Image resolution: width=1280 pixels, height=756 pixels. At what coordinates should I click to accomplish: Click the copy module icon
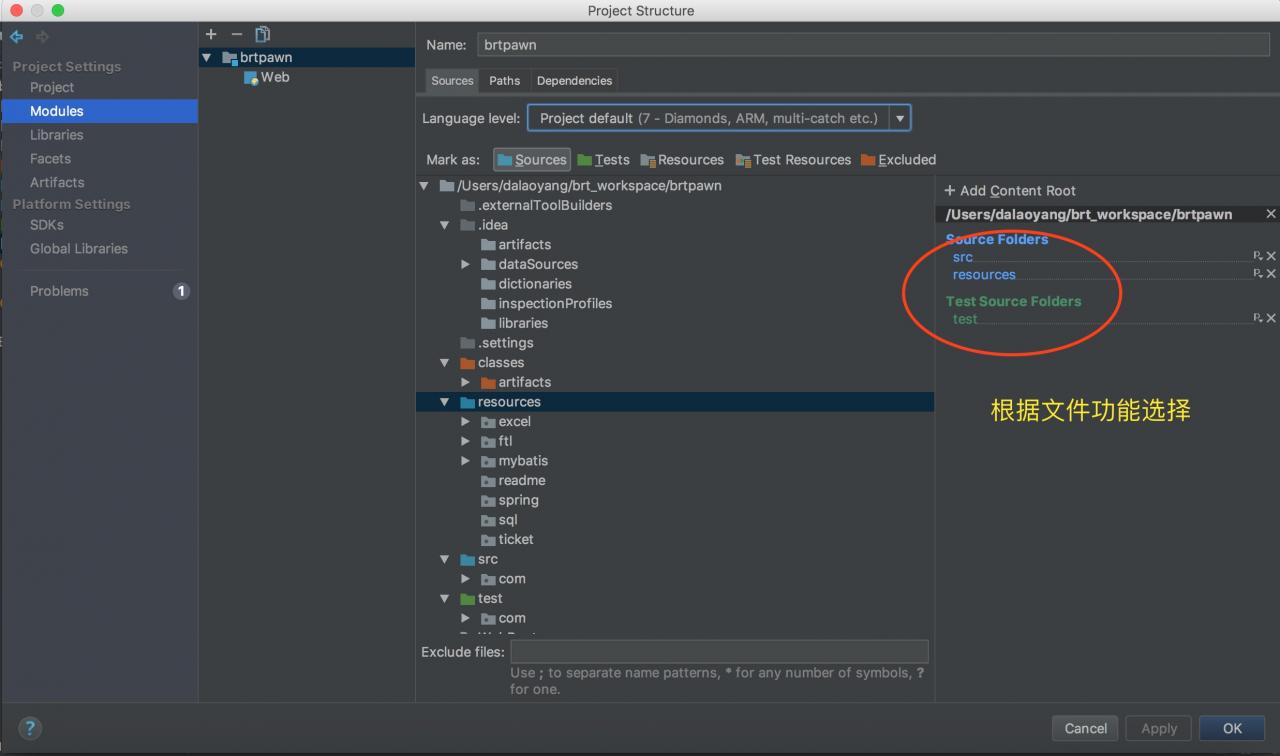pyautogui.click(x=263, y=34)
